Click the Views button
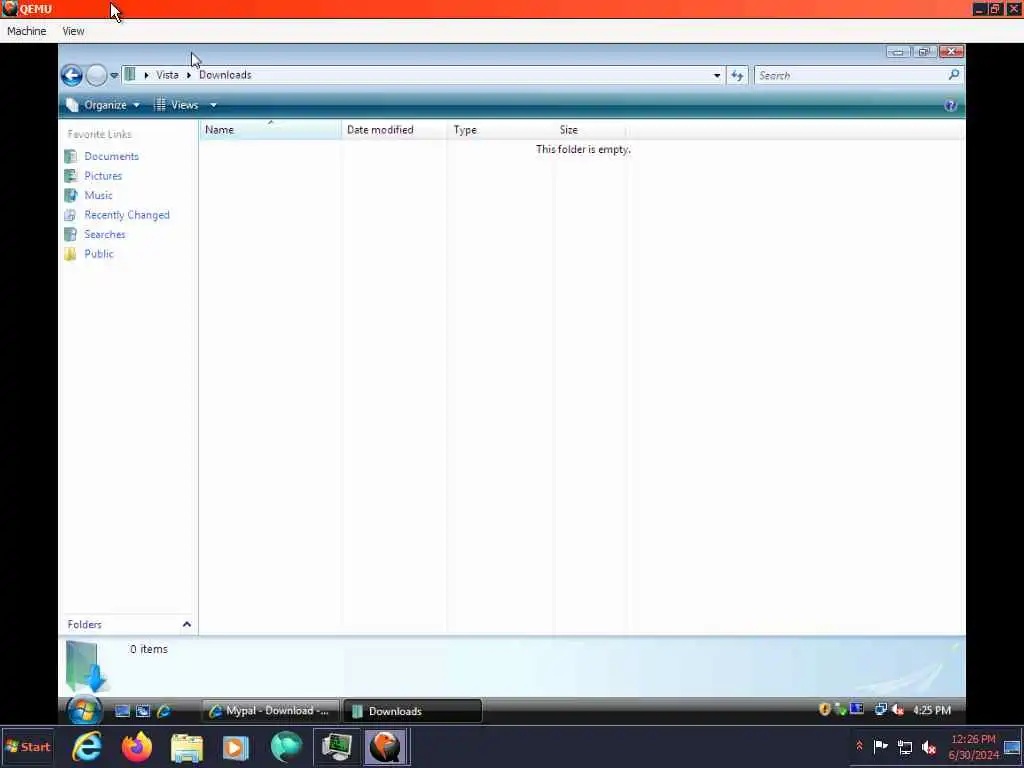The image size is (1024, 768). [x=176, y=104]
